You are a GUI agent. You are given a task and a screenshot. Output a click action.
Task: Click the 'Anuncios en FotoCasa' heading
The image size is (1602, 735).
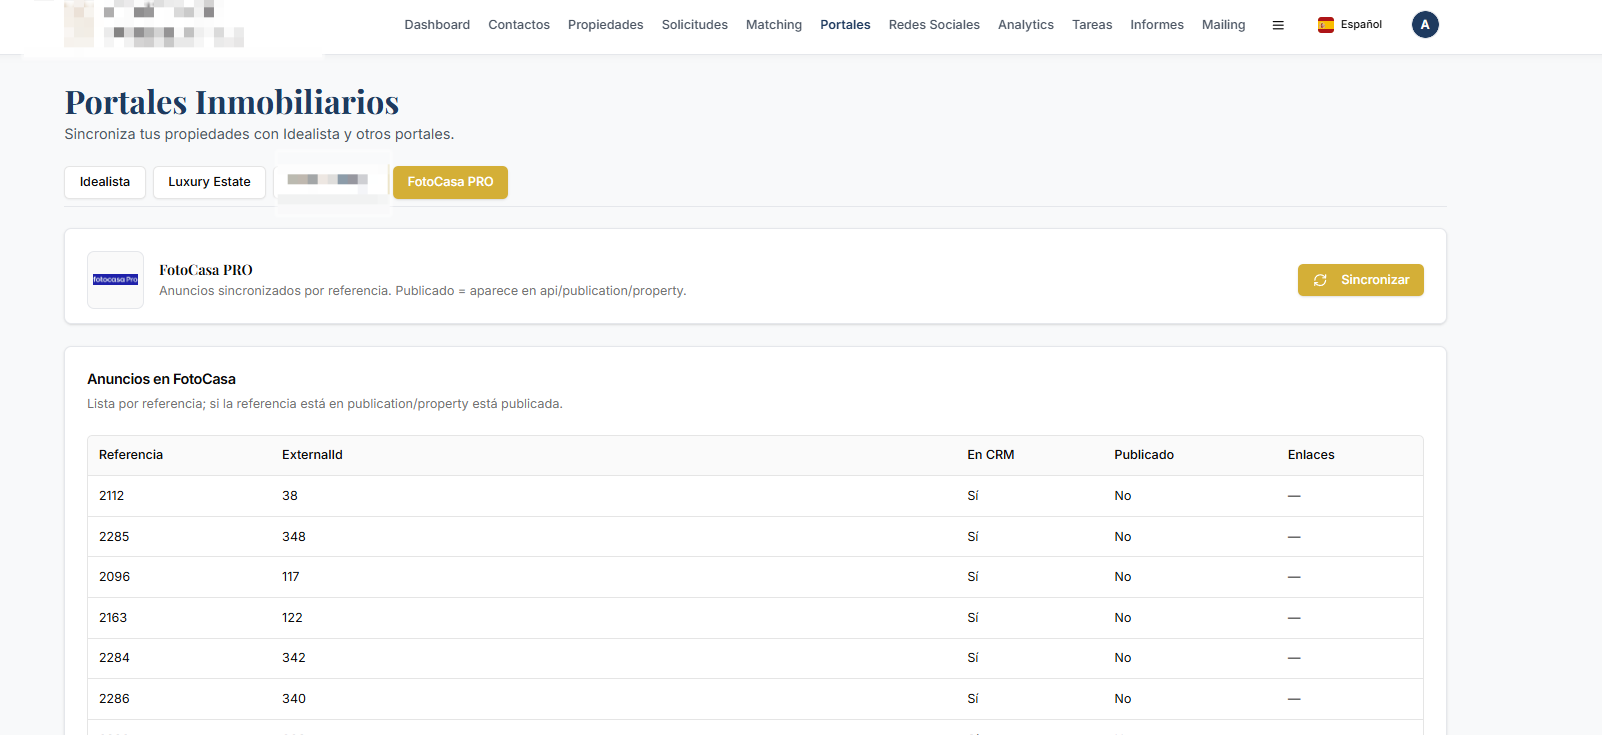point(161,379)
